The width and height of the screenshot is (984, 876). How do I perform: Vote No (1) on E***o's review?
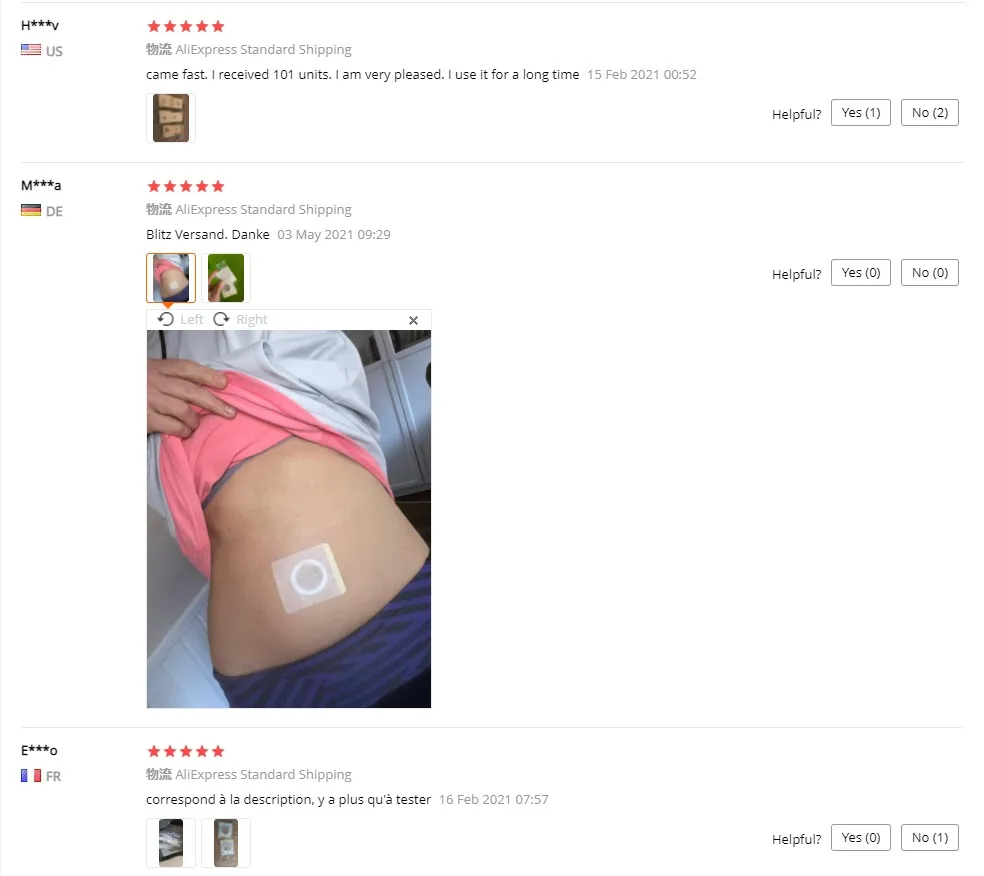(929, 837)
